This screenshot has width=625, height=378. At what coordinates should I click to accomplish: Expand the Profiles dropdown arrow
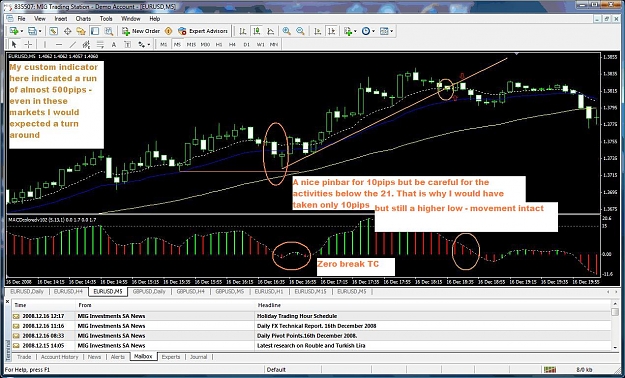(x=39, y=31)
